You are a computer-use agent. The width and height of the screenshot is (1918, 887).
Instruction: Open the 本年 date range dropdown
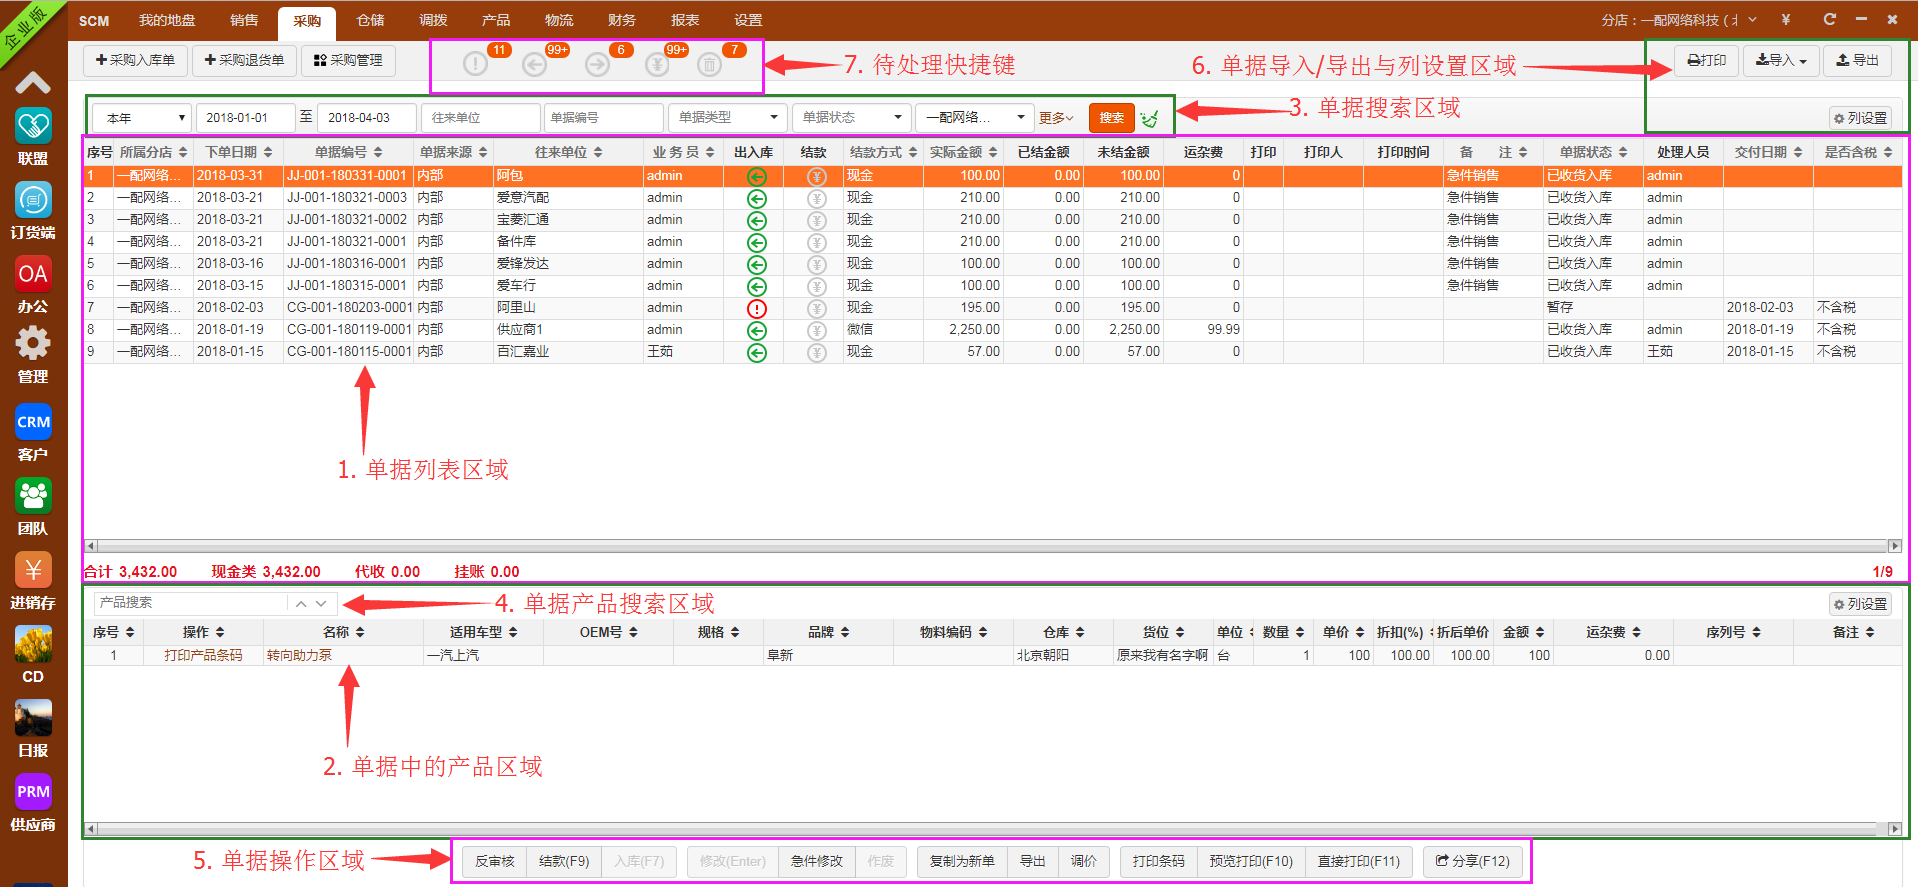pyautogui.click(x=141, y=118)
